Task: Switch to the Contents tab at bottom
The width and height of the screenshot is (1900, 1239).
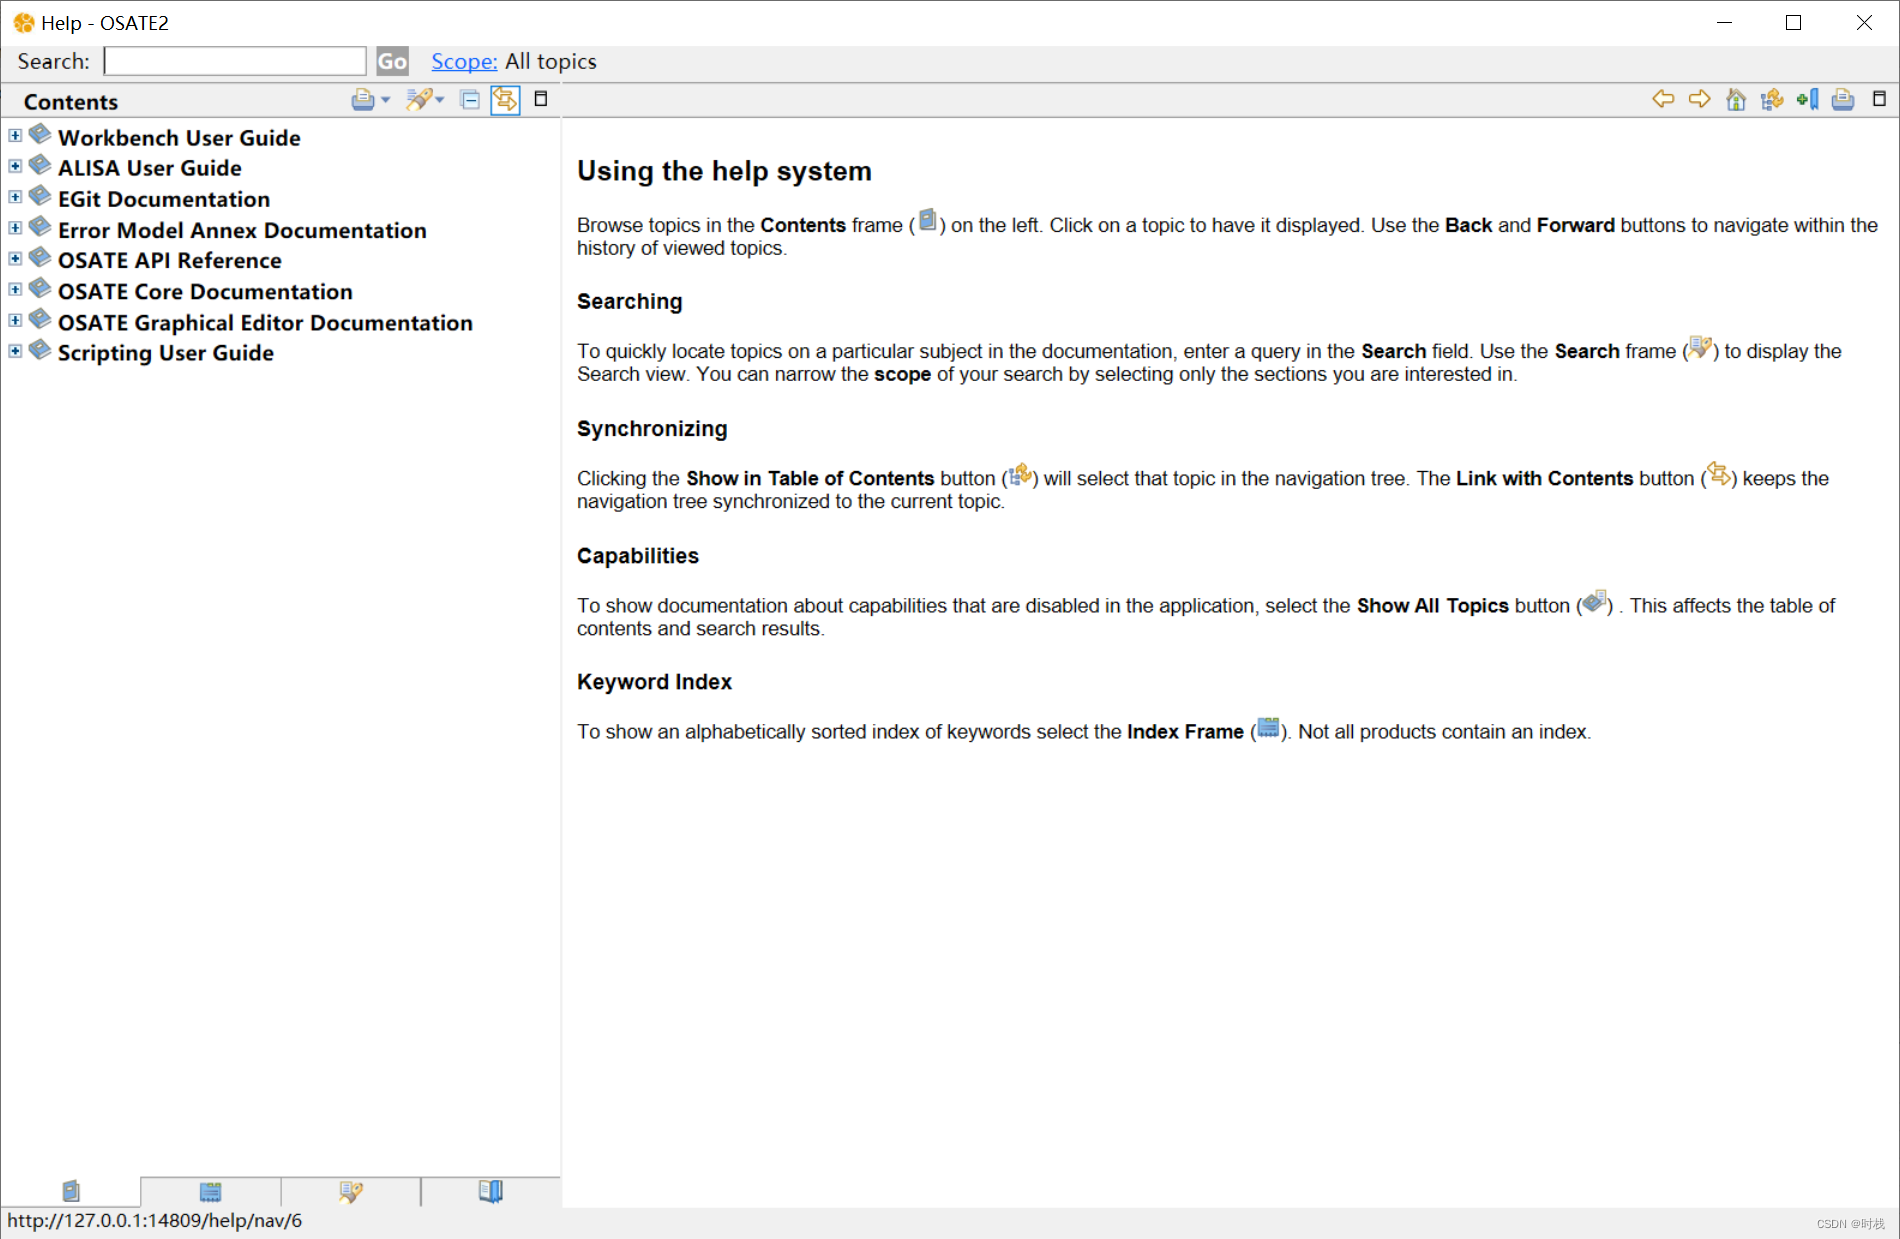Action: [x=70, y=1191]
